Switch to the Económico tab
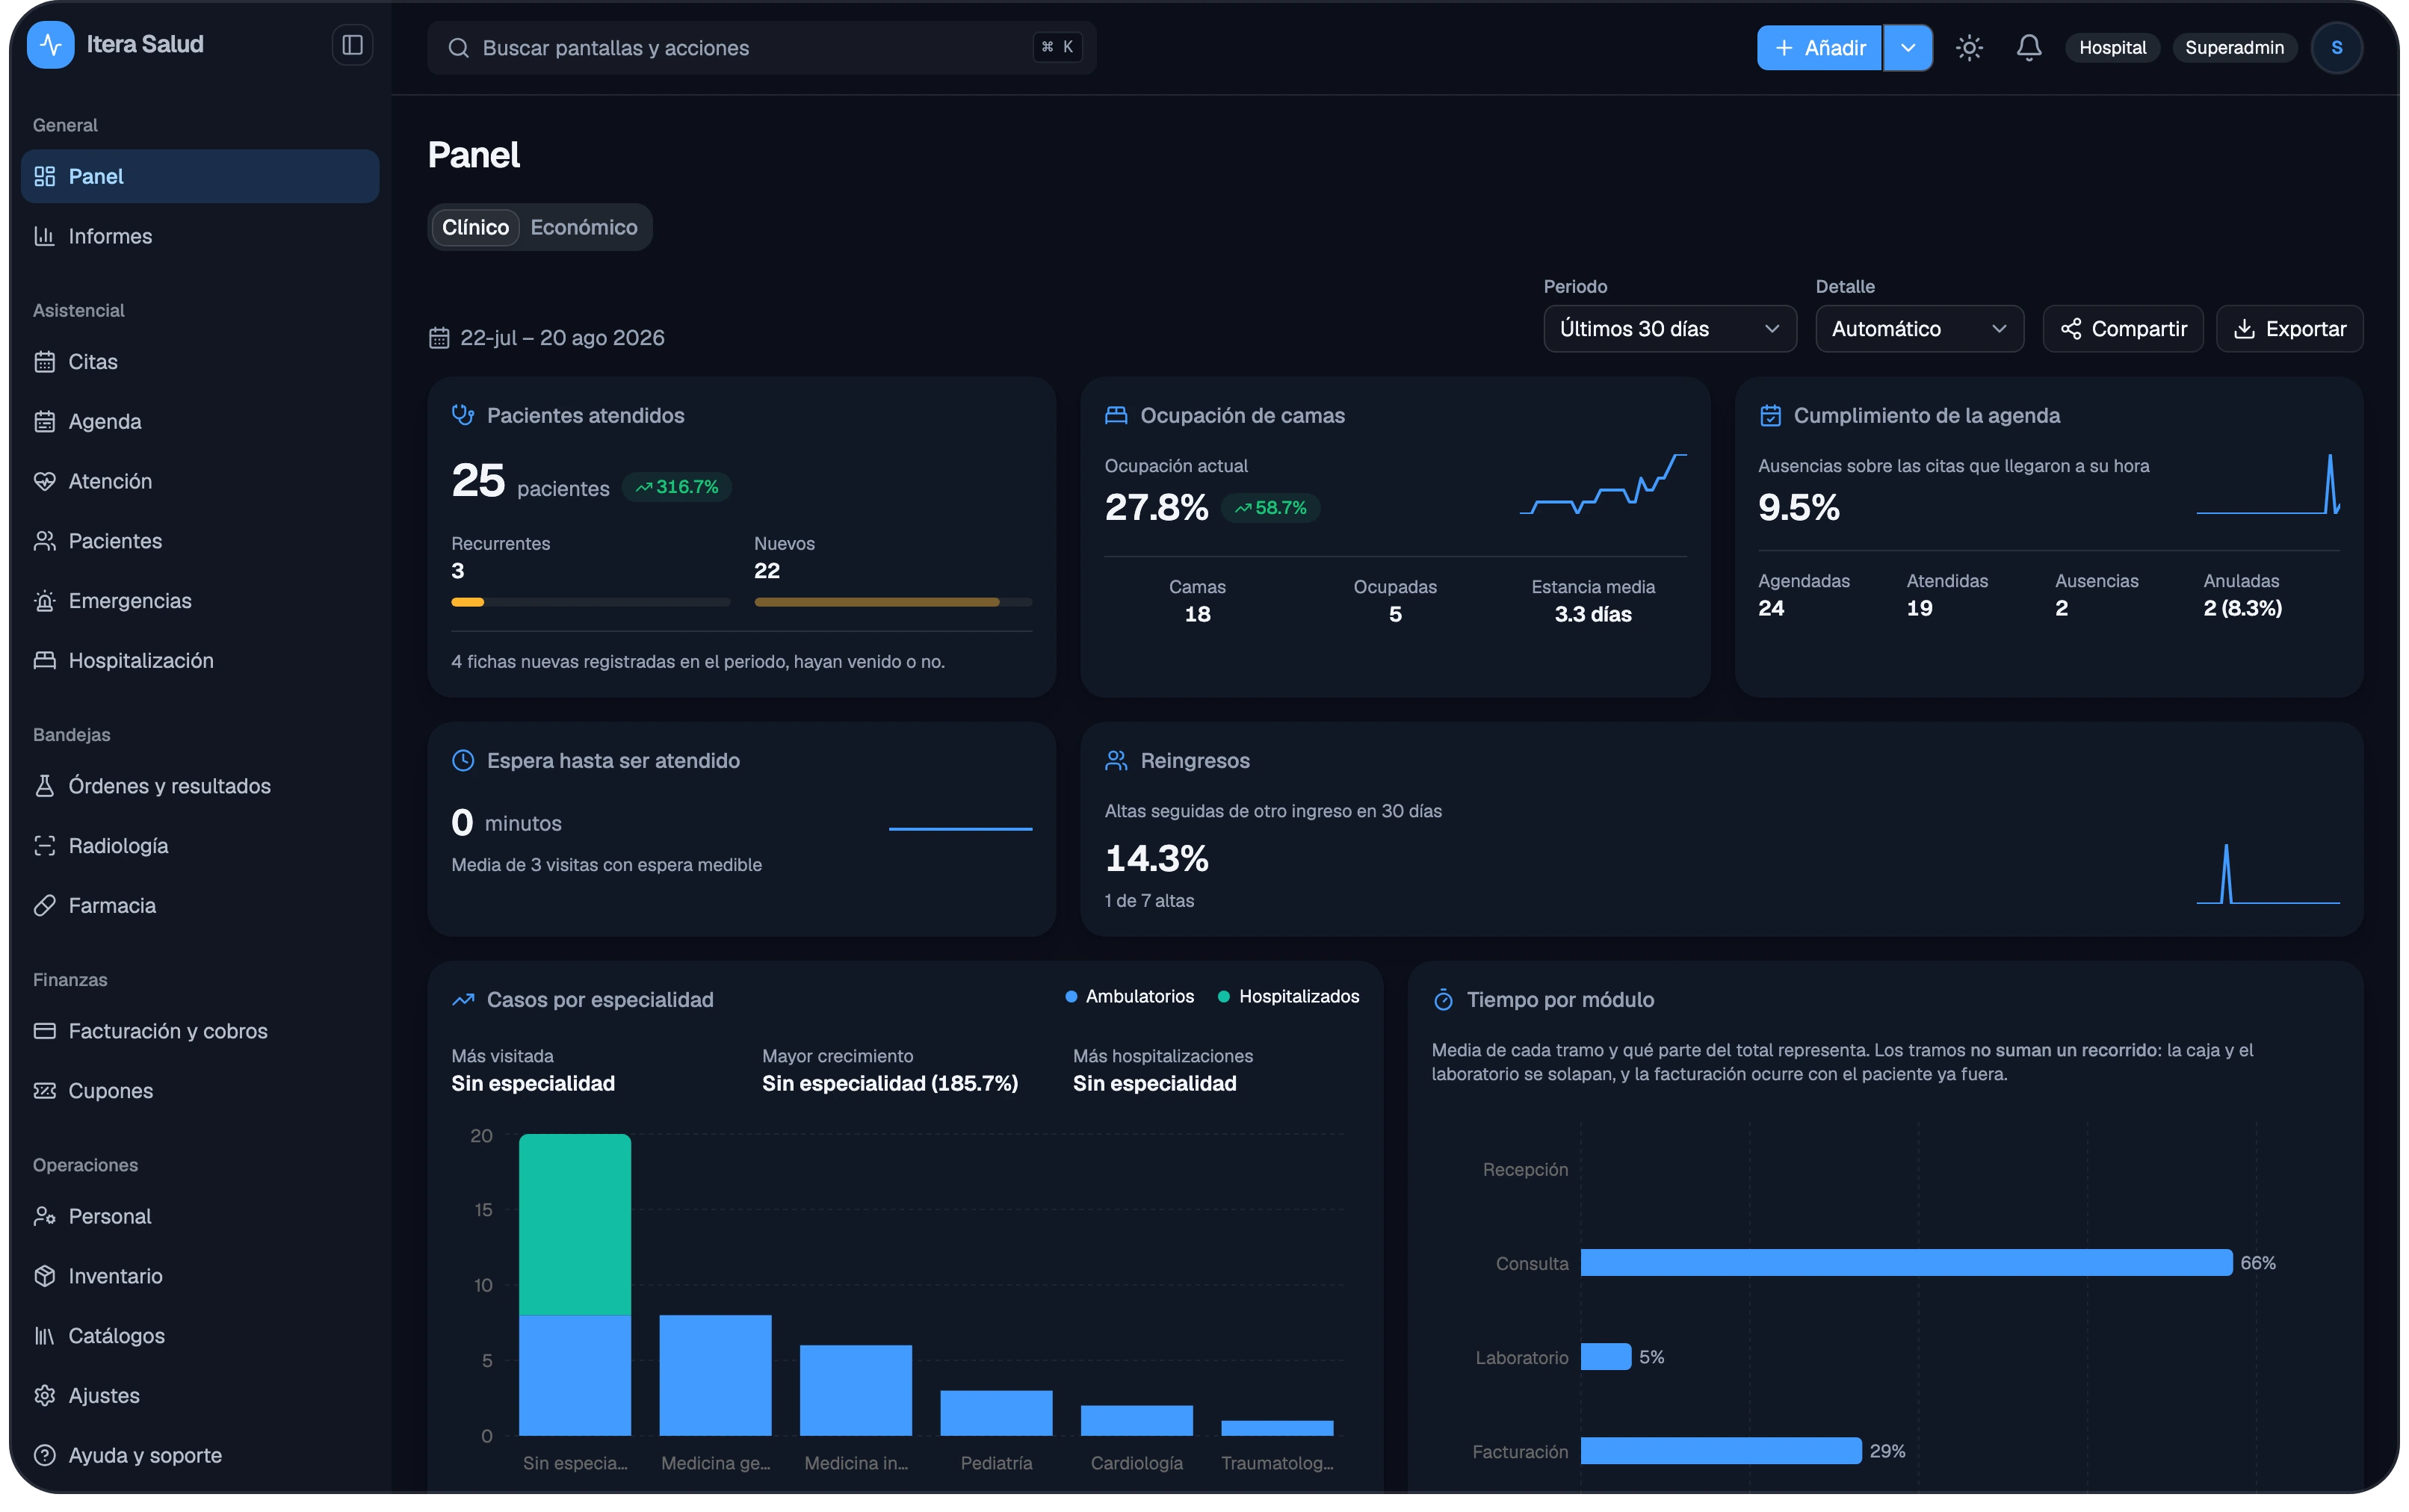This screenshot has width=2409, height=1512. coord(584,228)
